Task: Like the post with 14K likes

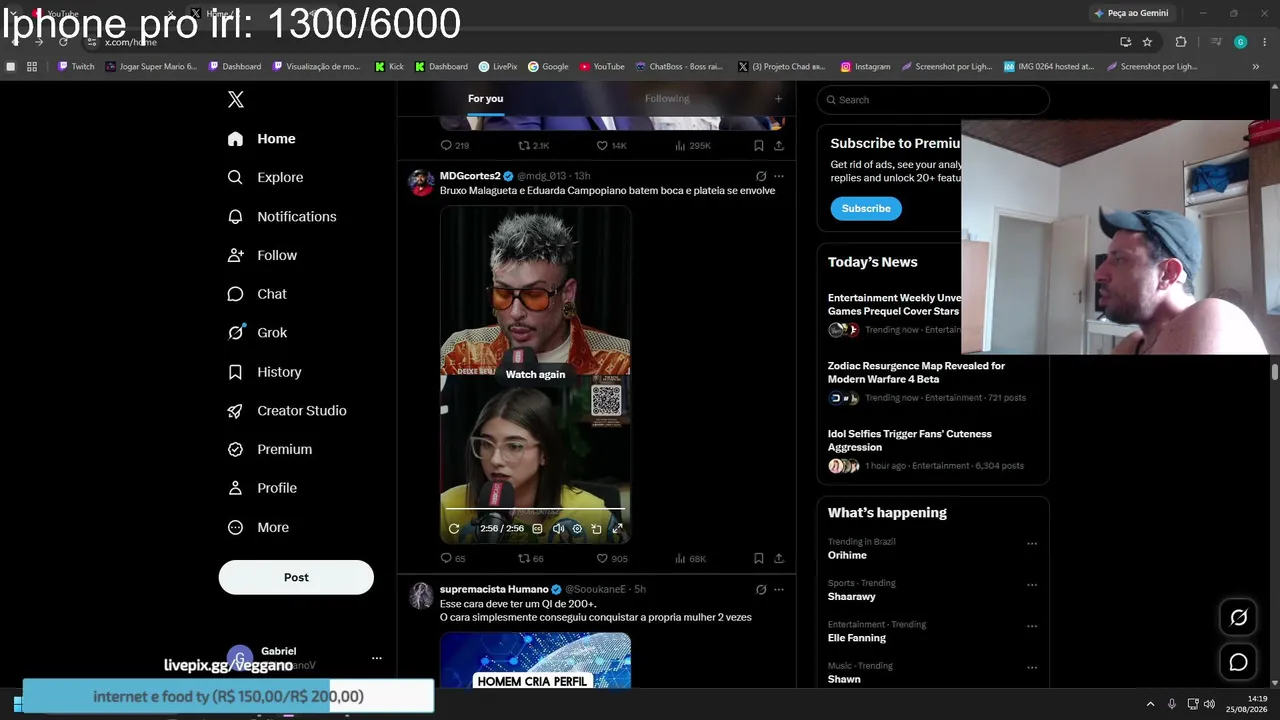Action: pos(611,146)
